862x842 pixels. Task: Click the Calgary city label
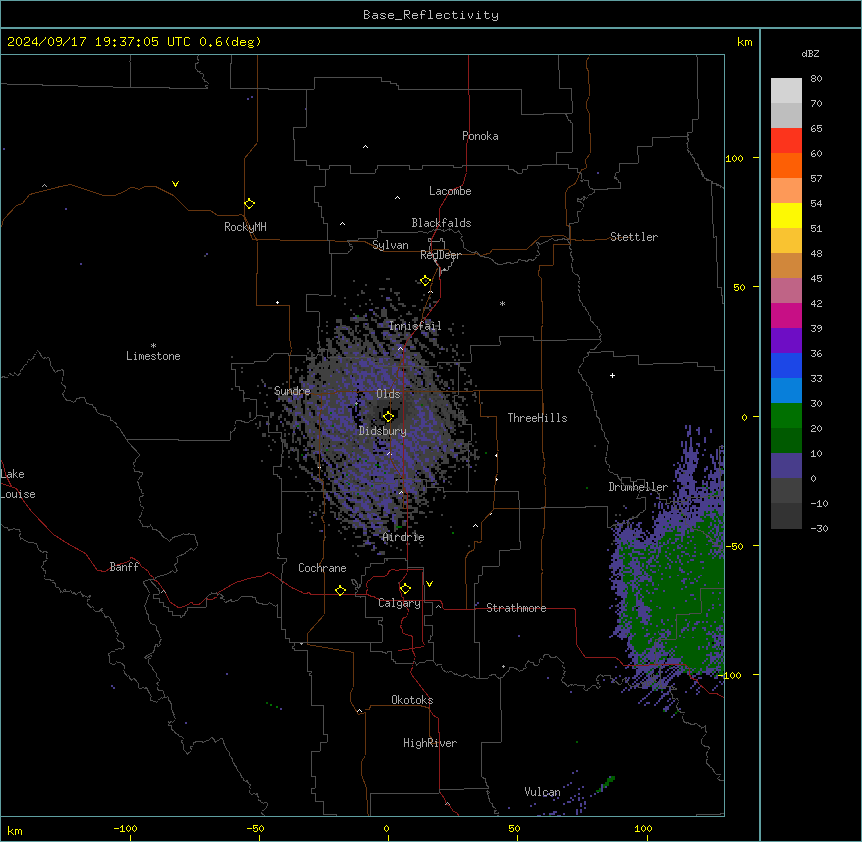pyautogui.click(x=399, y=603)
